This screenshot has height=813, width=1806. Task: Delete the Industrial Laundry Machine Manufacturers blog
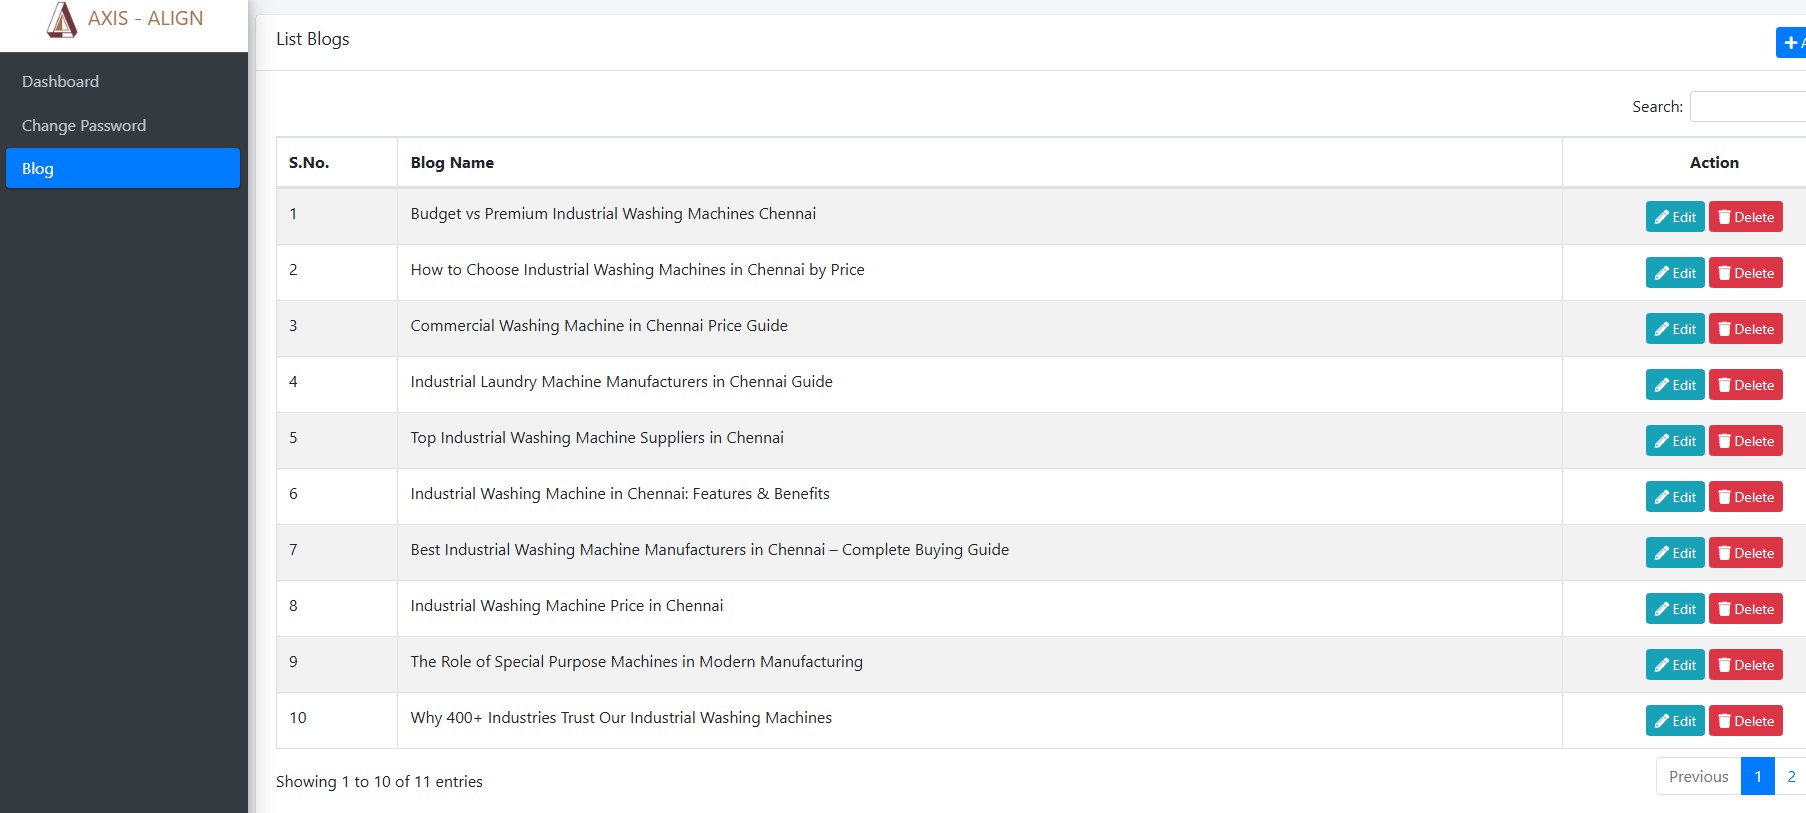pos(1746,385)
